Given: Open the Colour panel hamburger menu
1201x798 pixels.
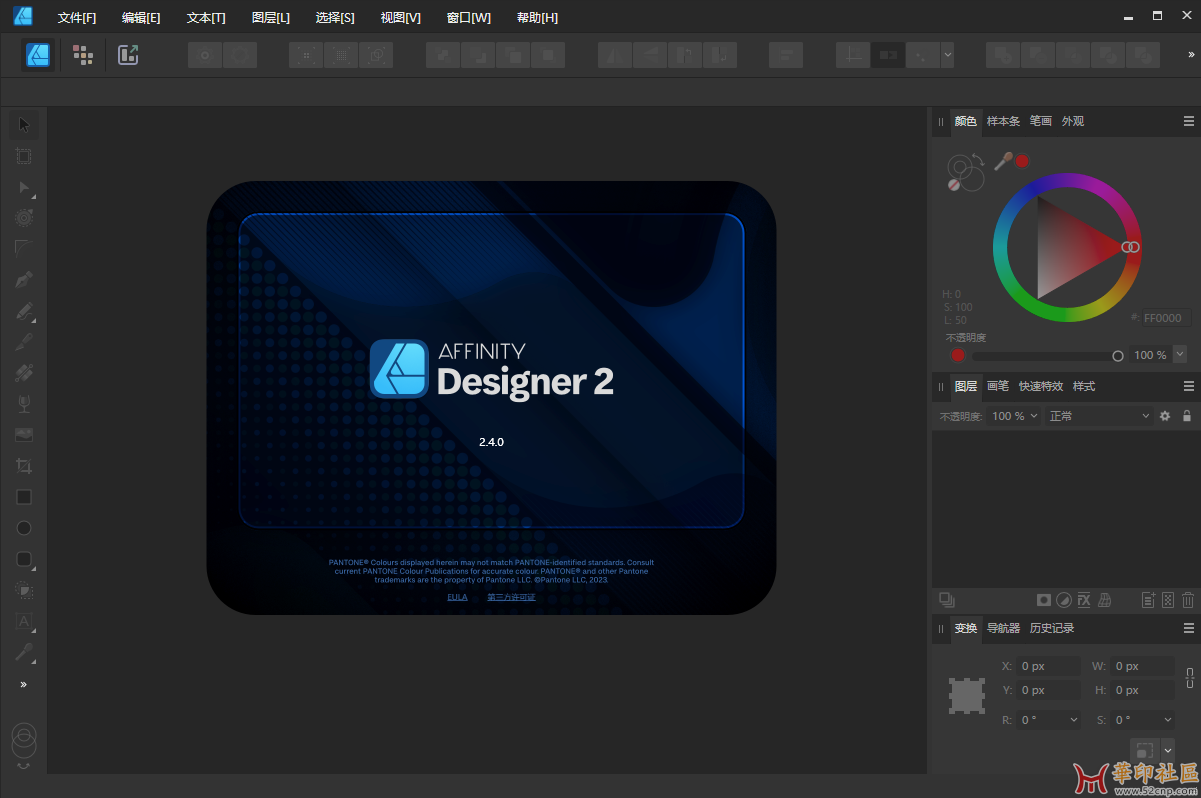Looking at the screenshot, I should (1189, 121).
